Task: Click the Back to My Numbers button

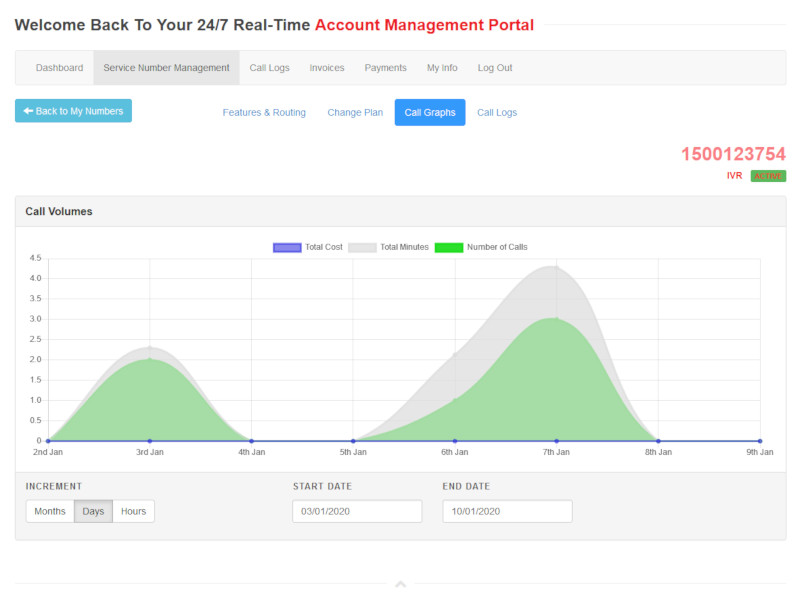Action: pyautogui.click(x=73, y=111)
